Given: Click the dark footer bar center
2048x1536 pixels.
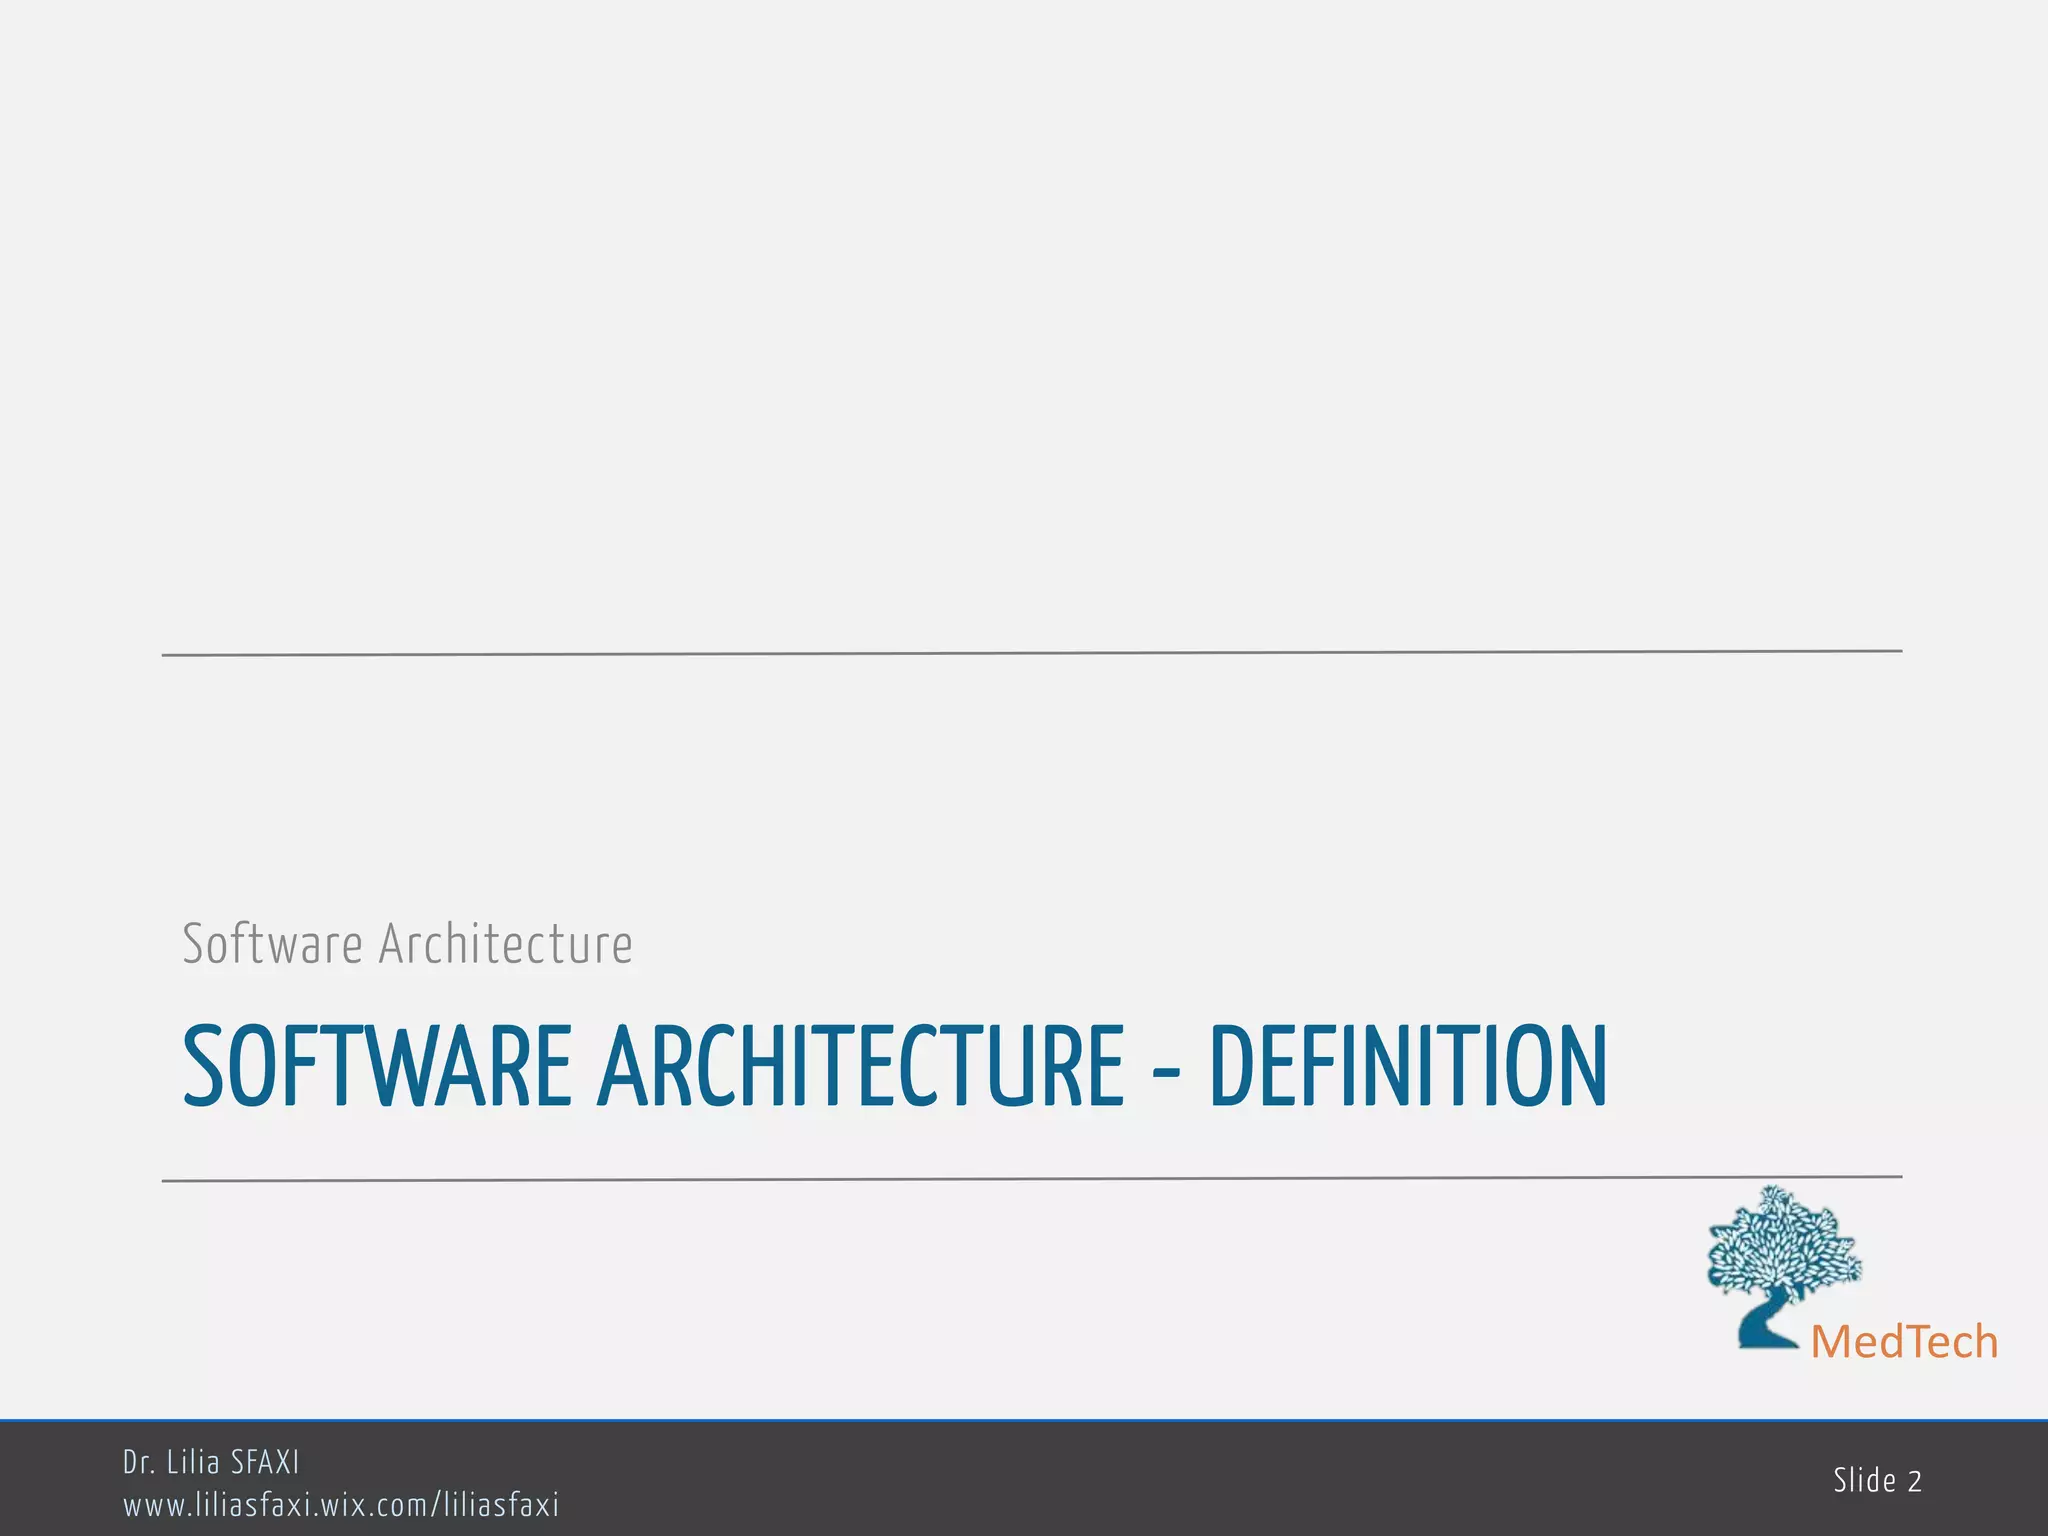Looking at the screenshot, I should (1024, 1480).
